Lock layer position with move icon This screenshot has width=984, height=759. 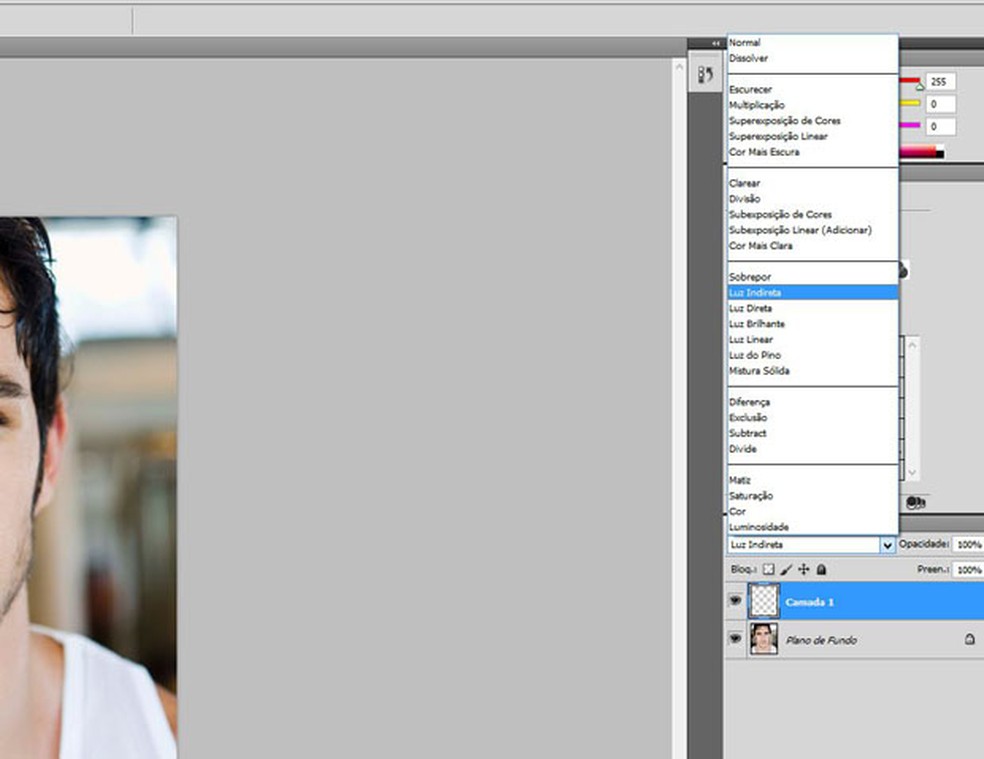click(x=803, y=569)
